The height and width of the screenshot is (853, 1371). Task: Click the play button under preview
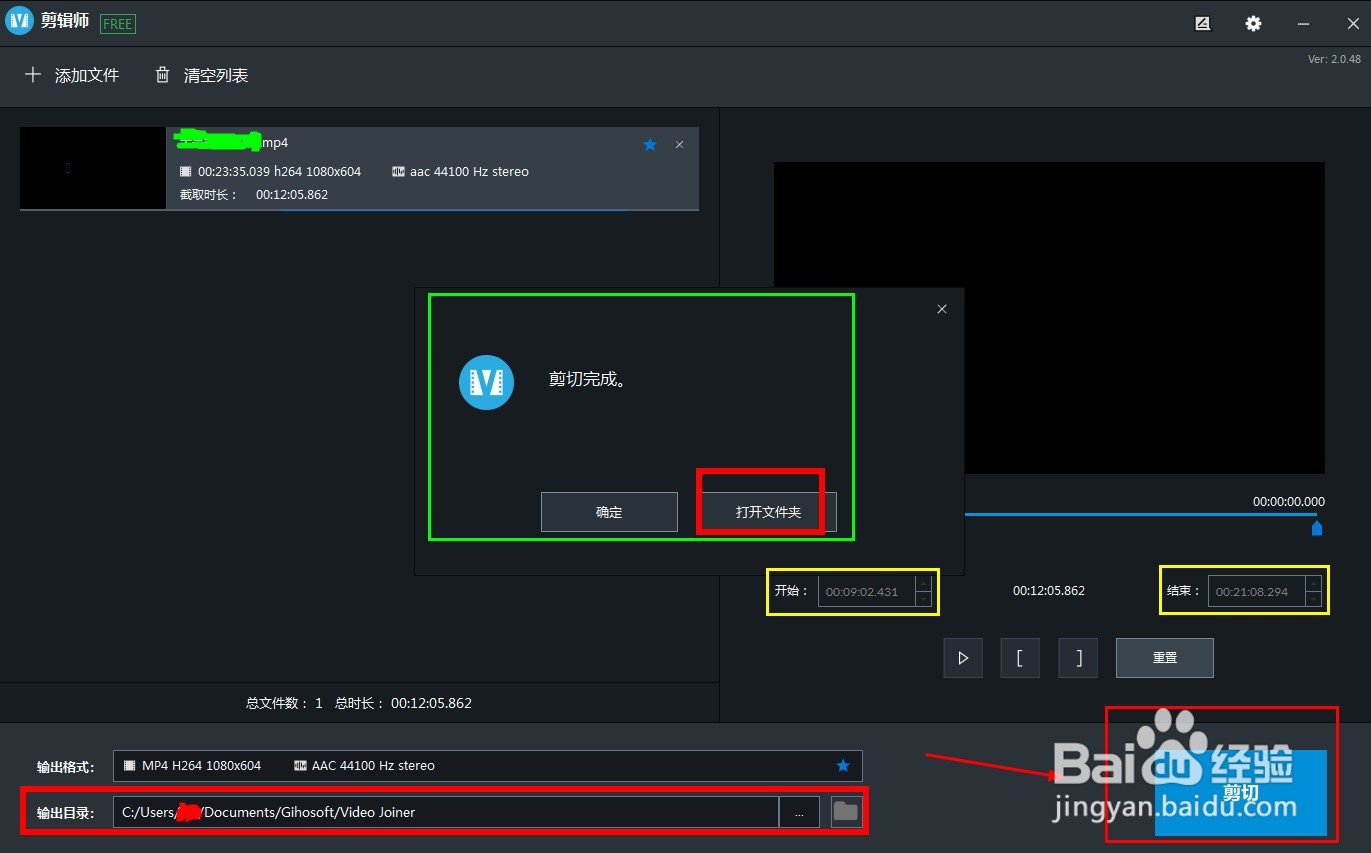tap(963, 658)
